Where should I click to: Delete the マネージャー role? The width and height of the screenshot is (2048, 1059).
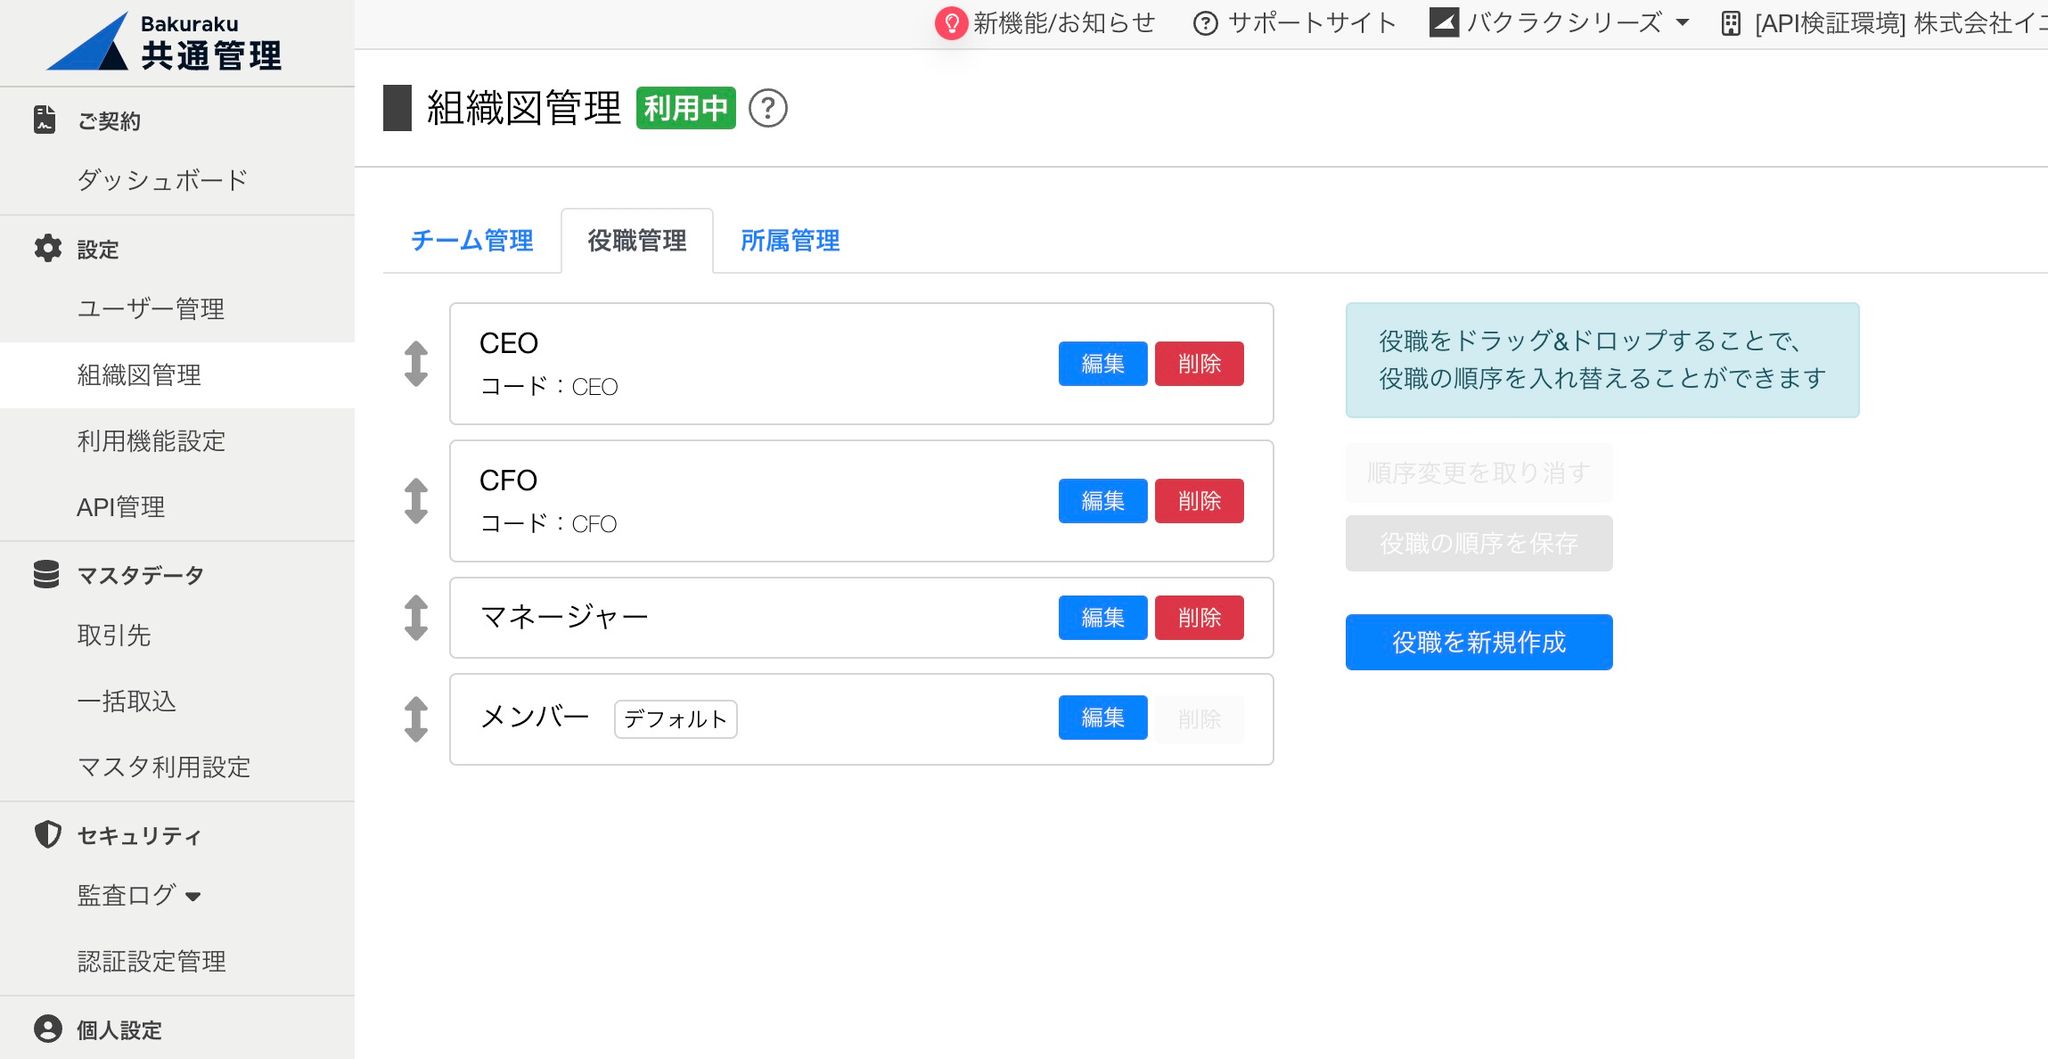1199,617
